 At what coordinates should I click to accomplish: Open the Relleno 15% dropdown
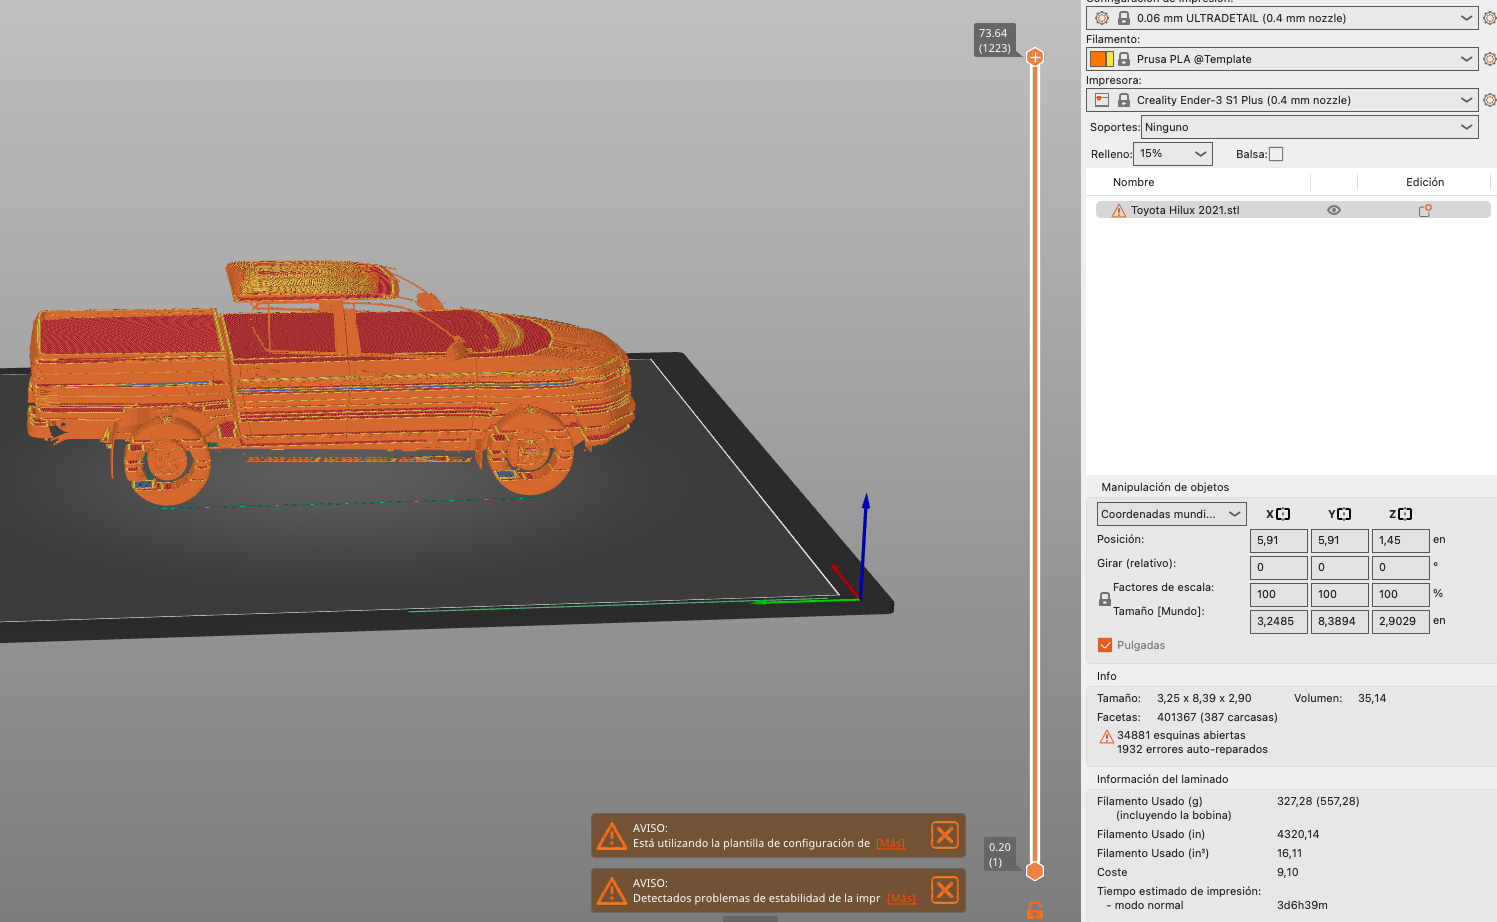(x=1173, y=154)
